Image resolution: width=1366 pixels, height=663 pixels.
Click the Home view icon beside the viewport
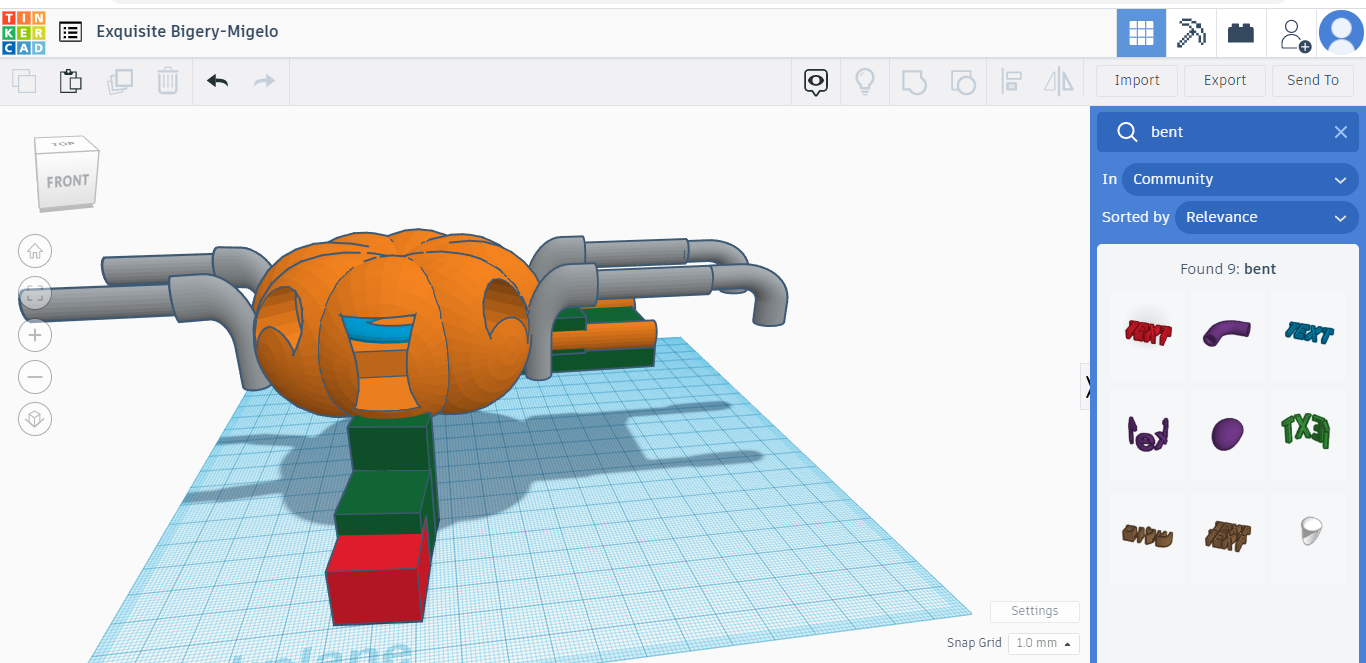tap(35, 251)
